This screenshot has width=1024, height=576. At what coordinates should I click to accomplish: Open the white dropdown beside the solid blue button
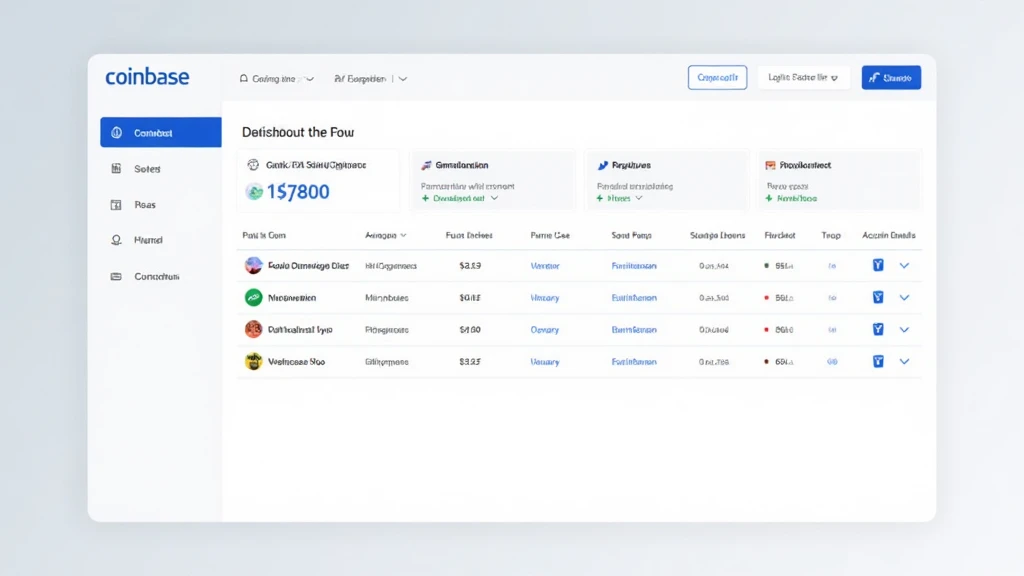click(803, 77)
